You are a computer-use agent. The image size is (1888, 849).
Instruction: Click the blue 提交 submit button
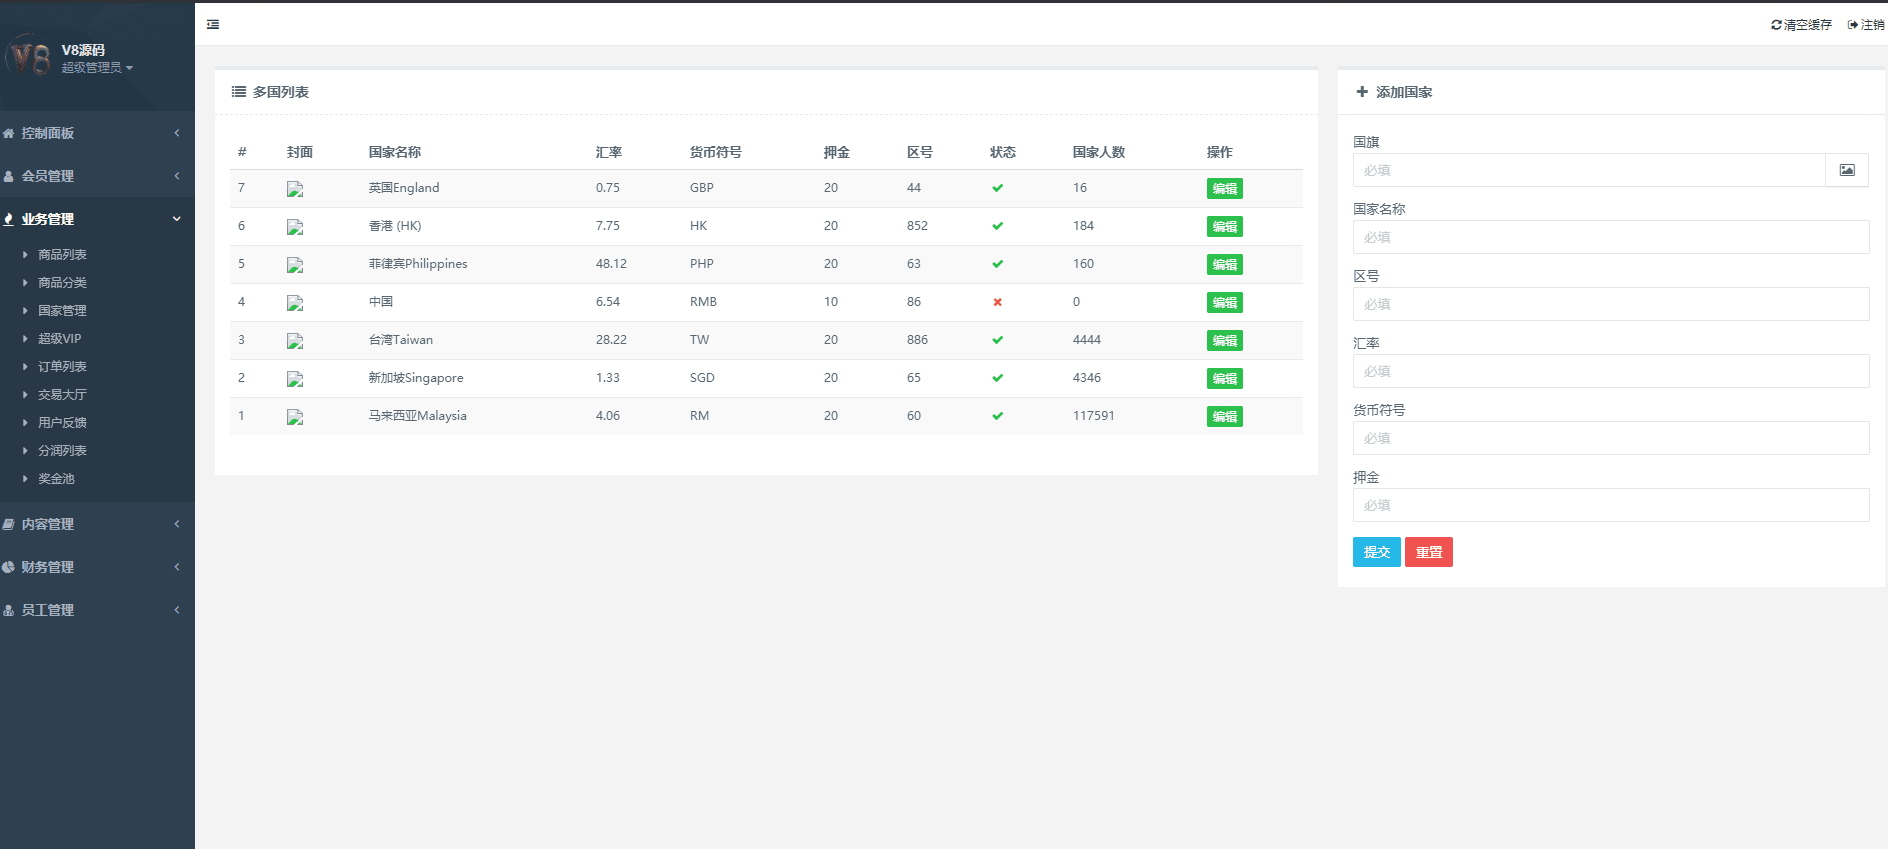(x=1376, y=552)
